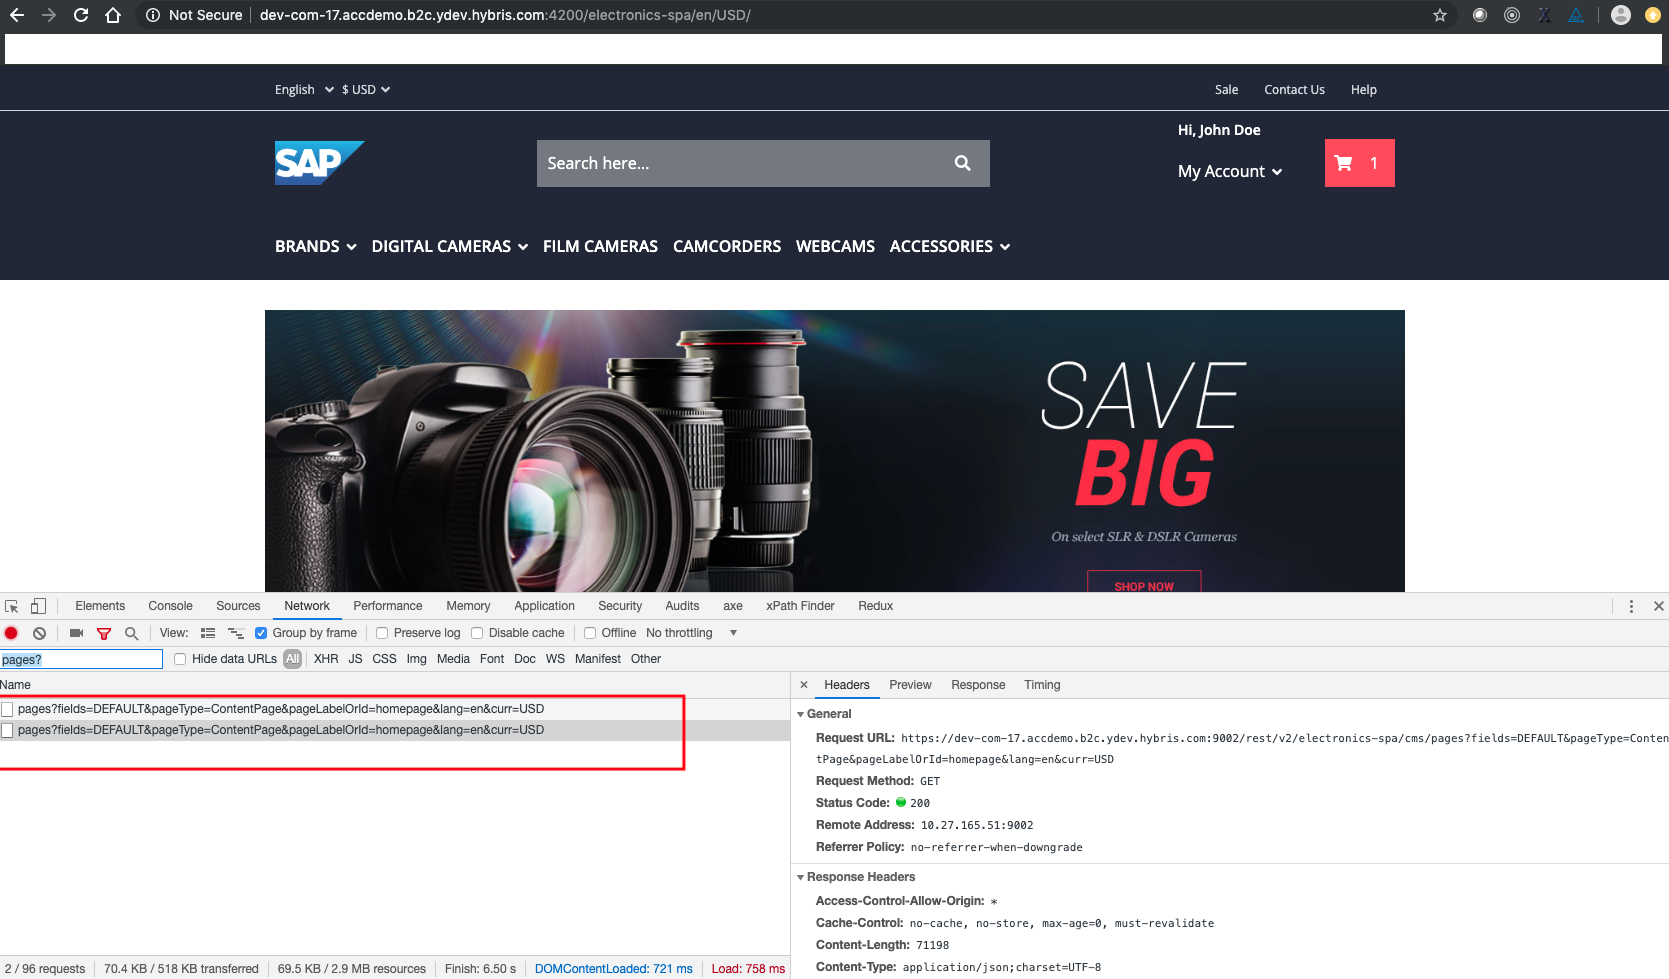Collapse the Response Headers section
The width and height of the screenshot is (1669, 979).
(800, 877)
